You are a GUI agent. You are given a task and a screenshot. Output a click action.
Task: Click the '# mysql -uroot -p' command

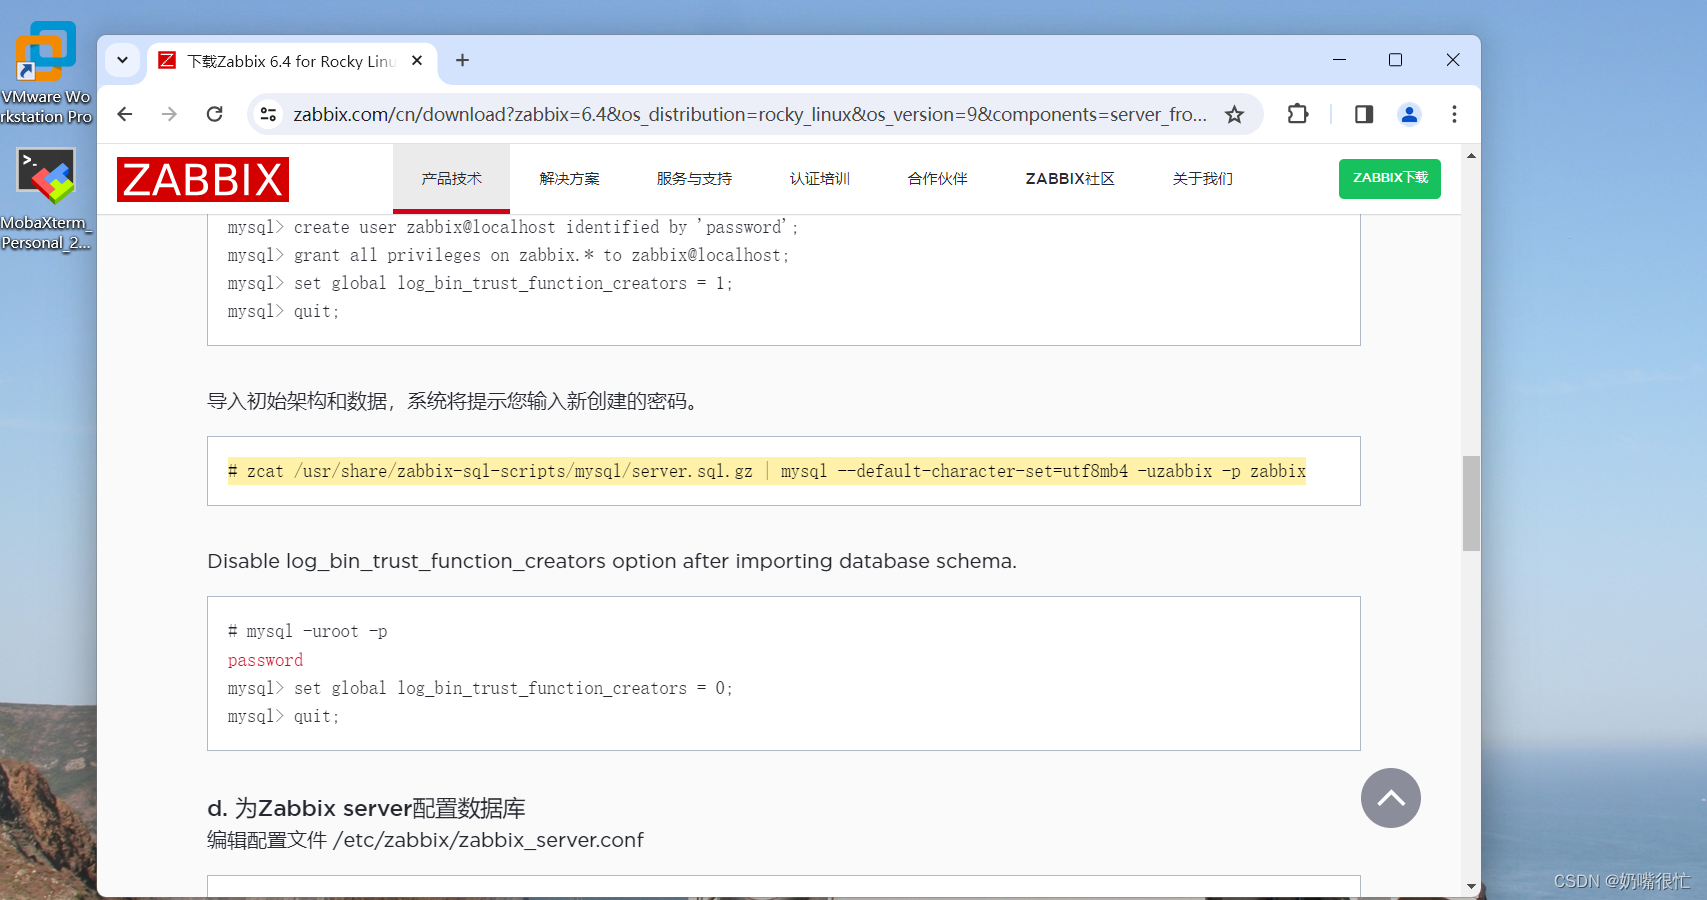[307, 631]
